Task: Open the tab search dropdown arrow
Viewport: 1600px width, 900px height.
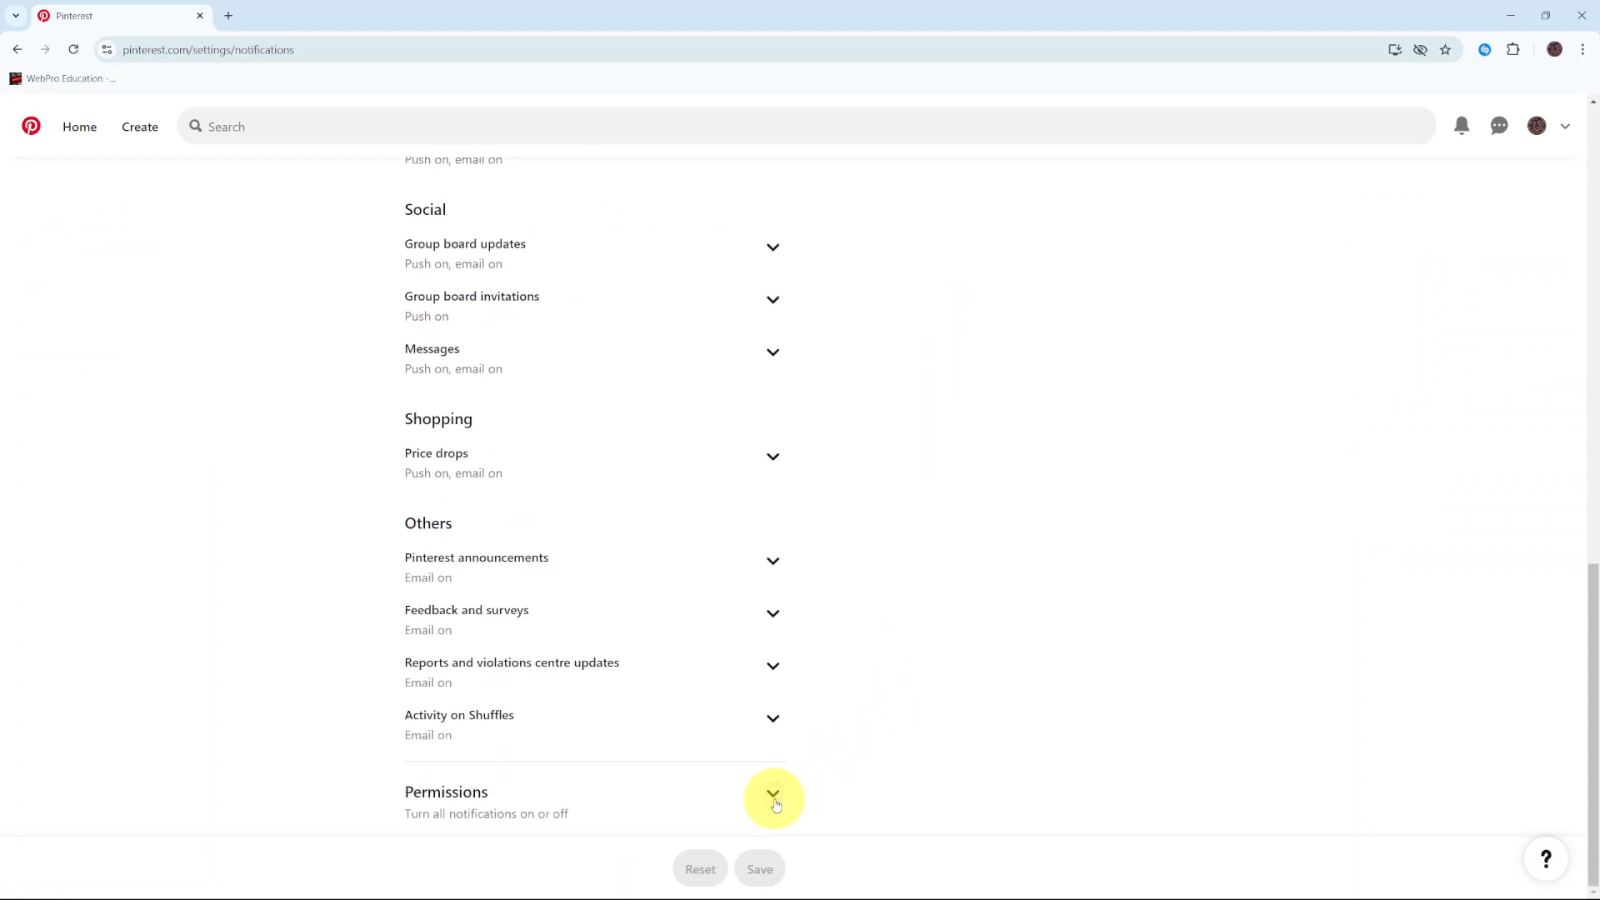Action: click(x=15, y=16)
